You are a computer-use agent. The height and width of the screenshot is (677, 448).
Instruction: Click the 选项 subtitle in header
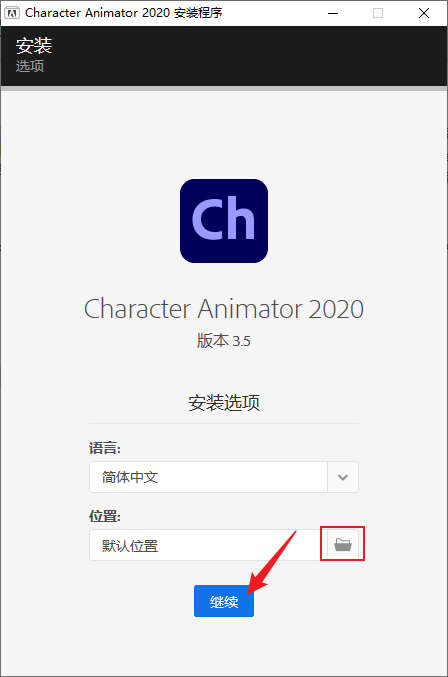tap(30, 66)
